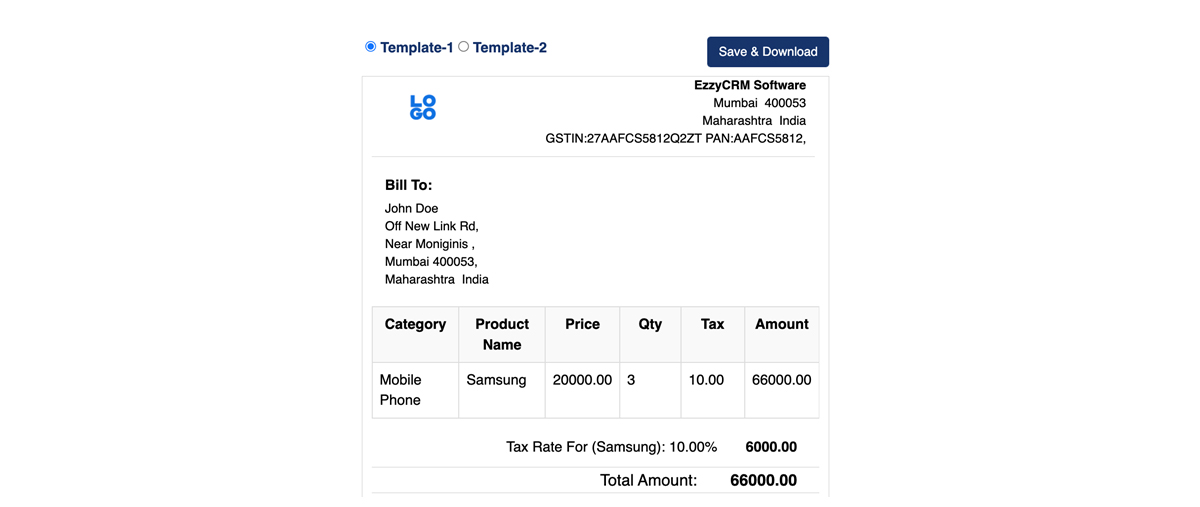Click the Tax Rate For (Samsung) label
Screen dimensions: 1200x507
click(x=611, y=447)
